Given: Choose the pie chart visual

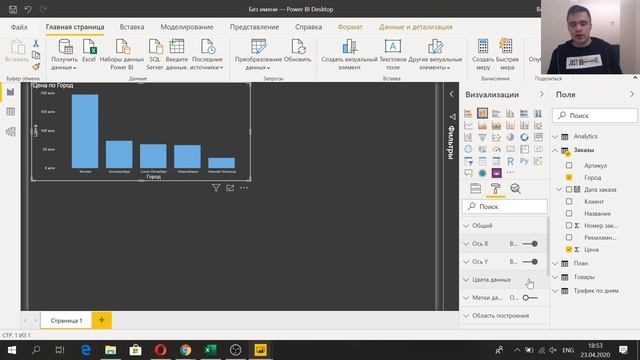Looking at the screenshot, I should pos(510,137).
